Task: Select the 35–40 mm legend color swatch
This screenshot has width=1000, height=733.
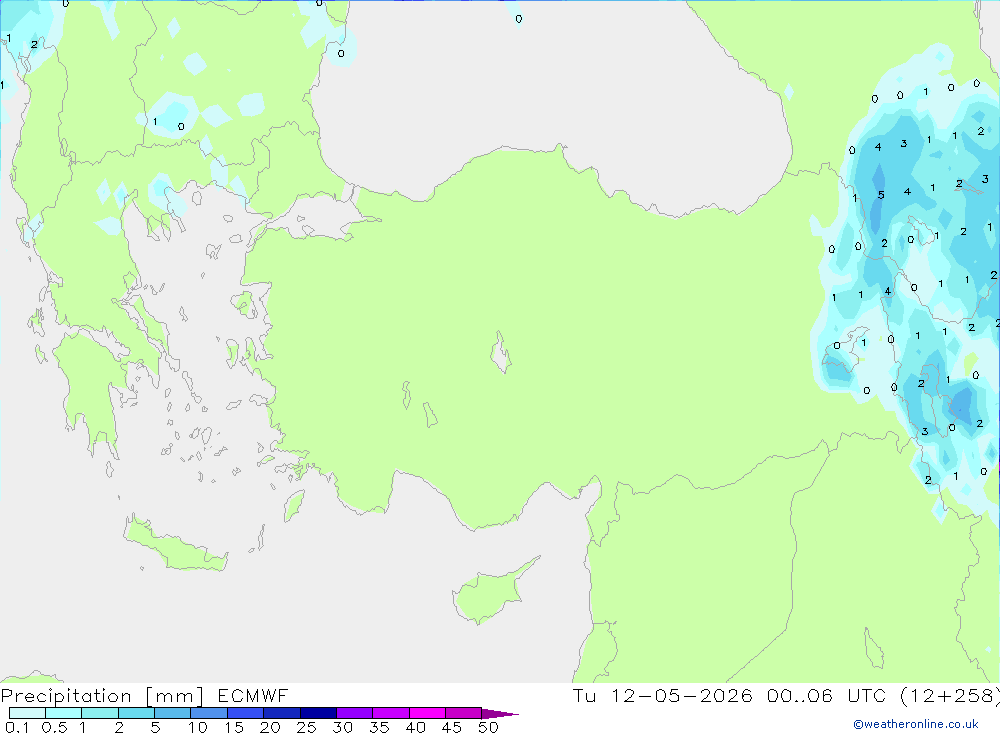Action: (391, 713)
